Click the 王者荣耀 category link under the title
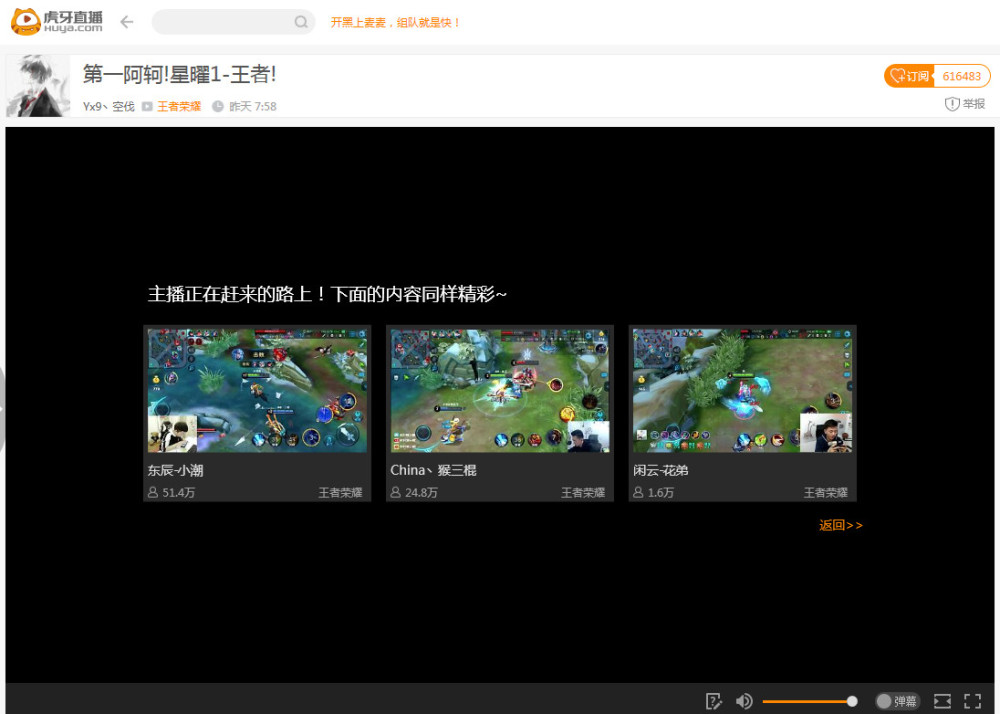The image size is (1000, 714). pyautogui.click(x=179, y=106)
